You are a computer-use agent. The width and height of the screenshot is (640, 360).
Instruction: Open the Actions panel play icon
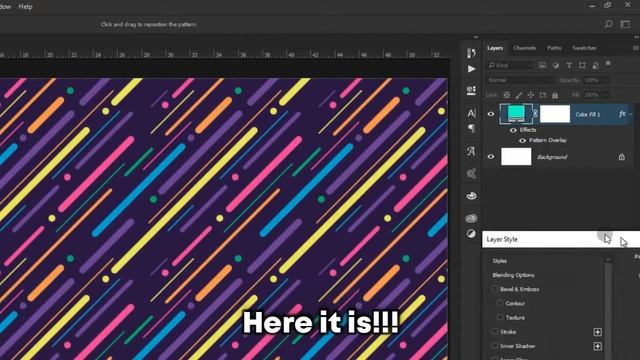tap(471, 69)
